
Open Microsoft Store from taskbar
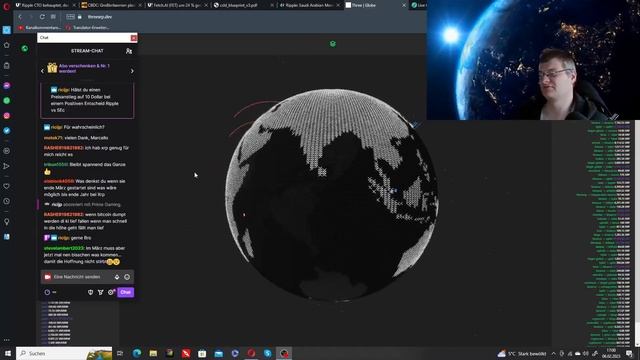[x=202, y=353]
